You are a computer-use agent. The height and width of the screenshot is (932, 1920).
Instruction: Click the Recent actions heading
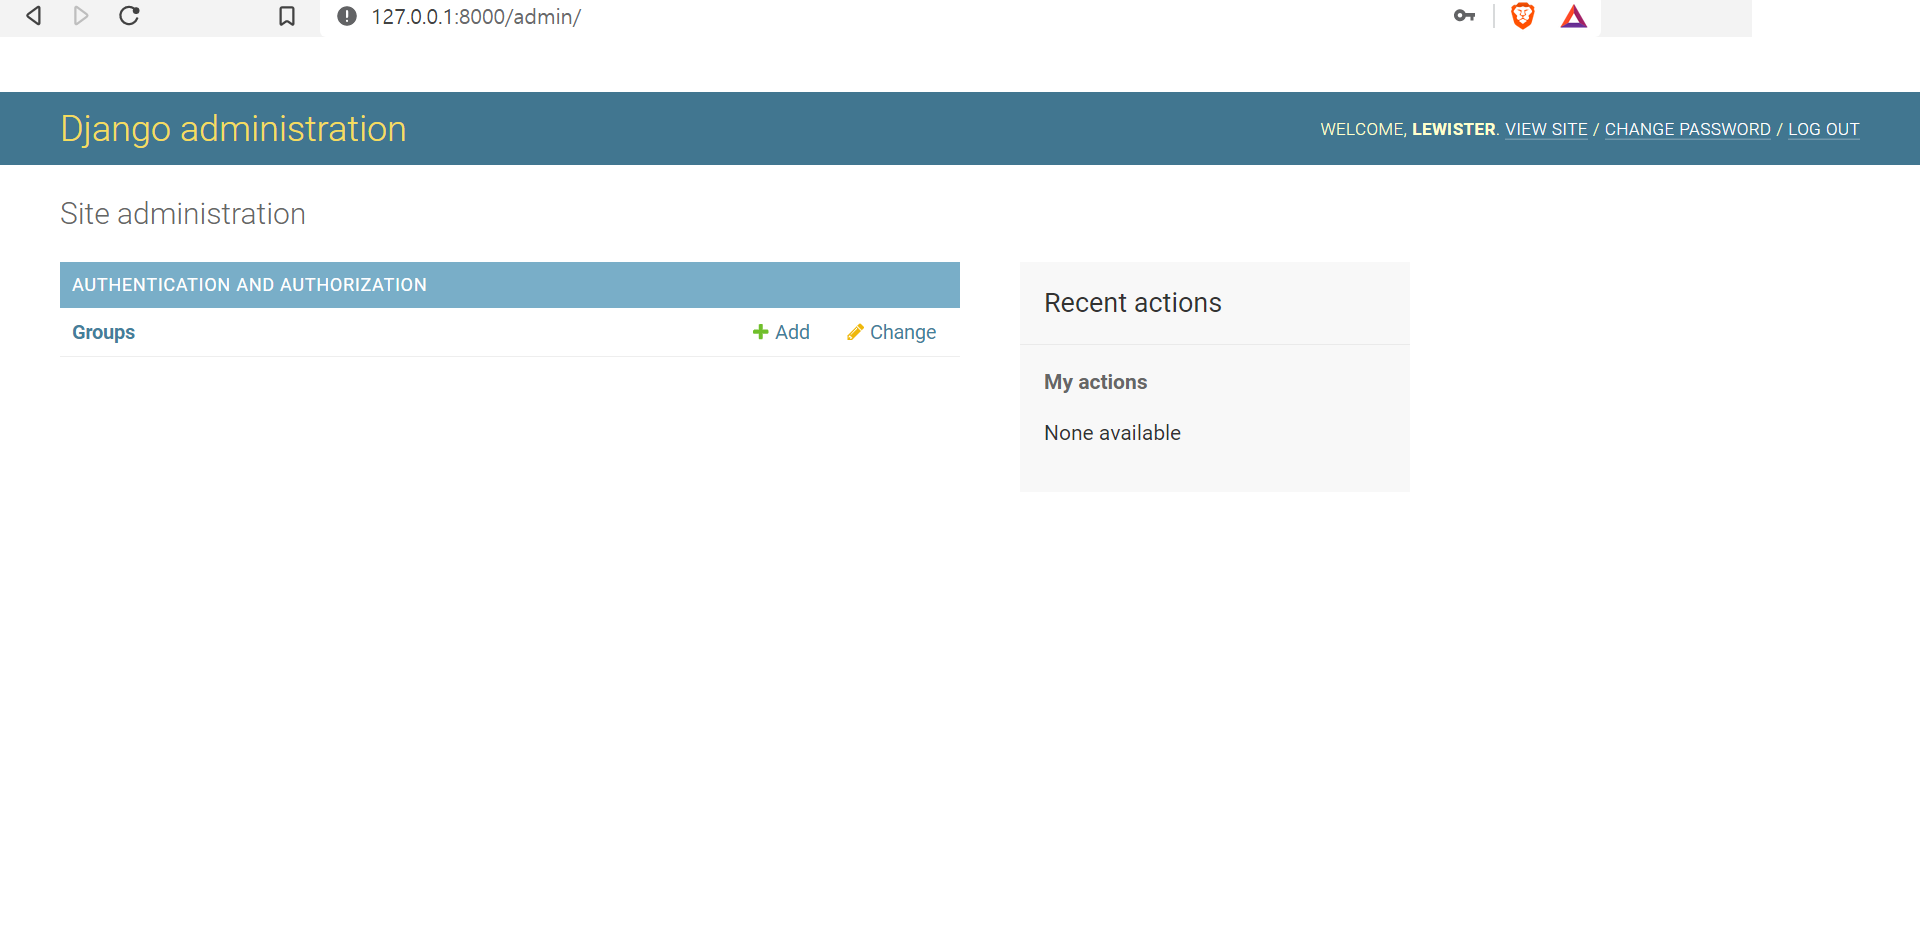click(1133, 303)
